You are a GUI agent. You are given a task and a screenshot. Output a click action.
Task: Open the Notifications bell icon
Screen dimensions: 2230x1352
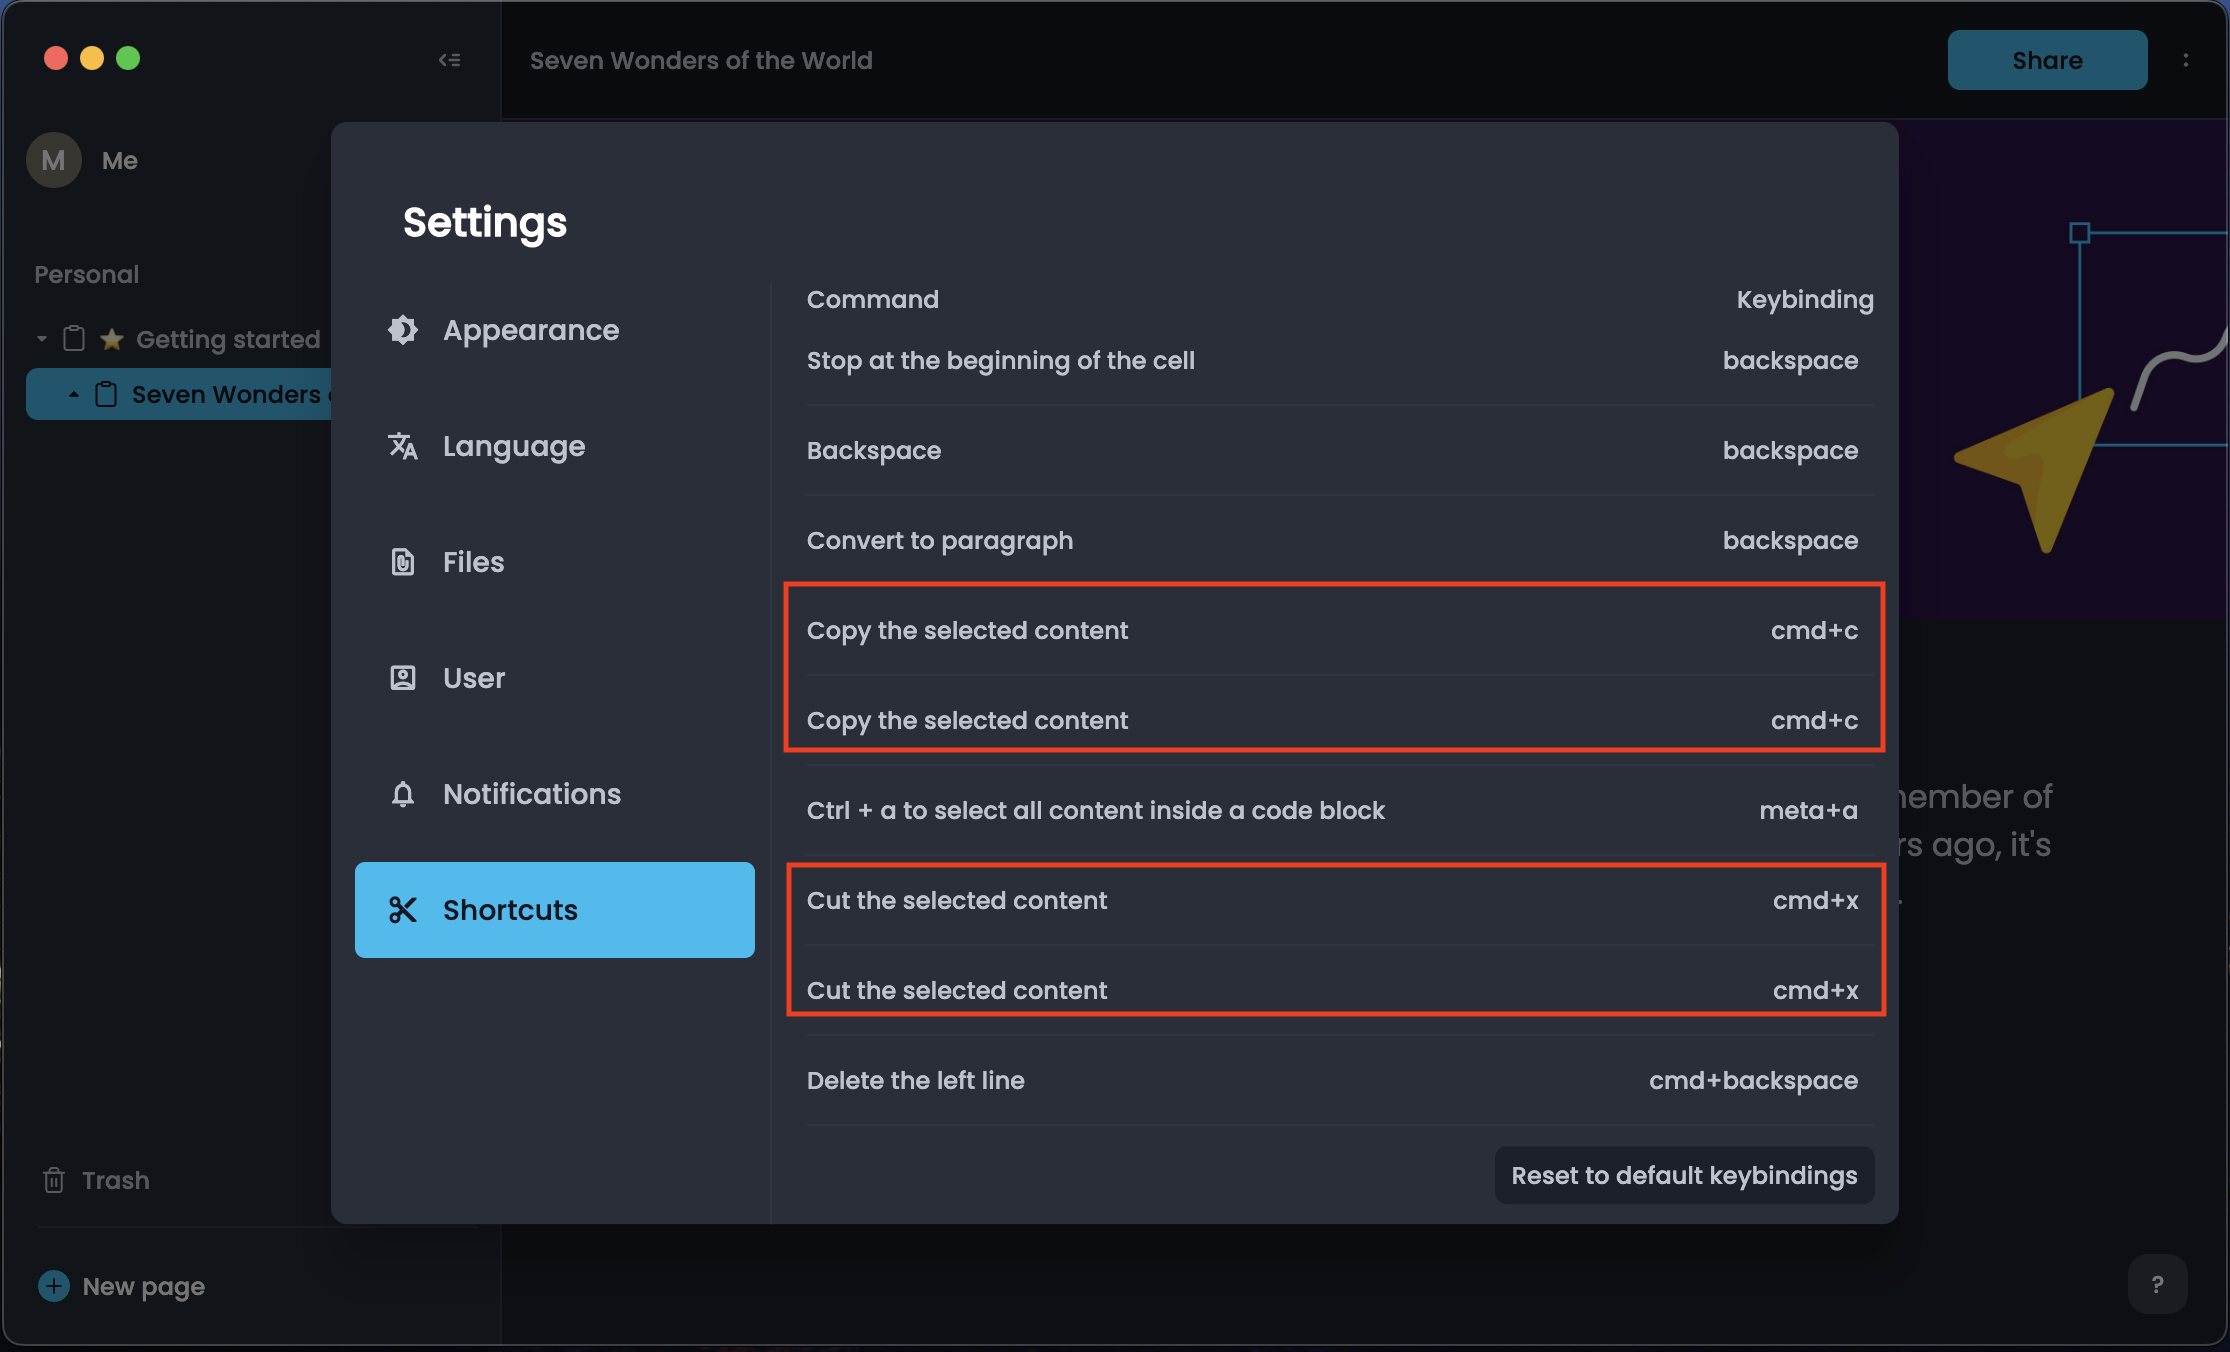tap(403, 793)
